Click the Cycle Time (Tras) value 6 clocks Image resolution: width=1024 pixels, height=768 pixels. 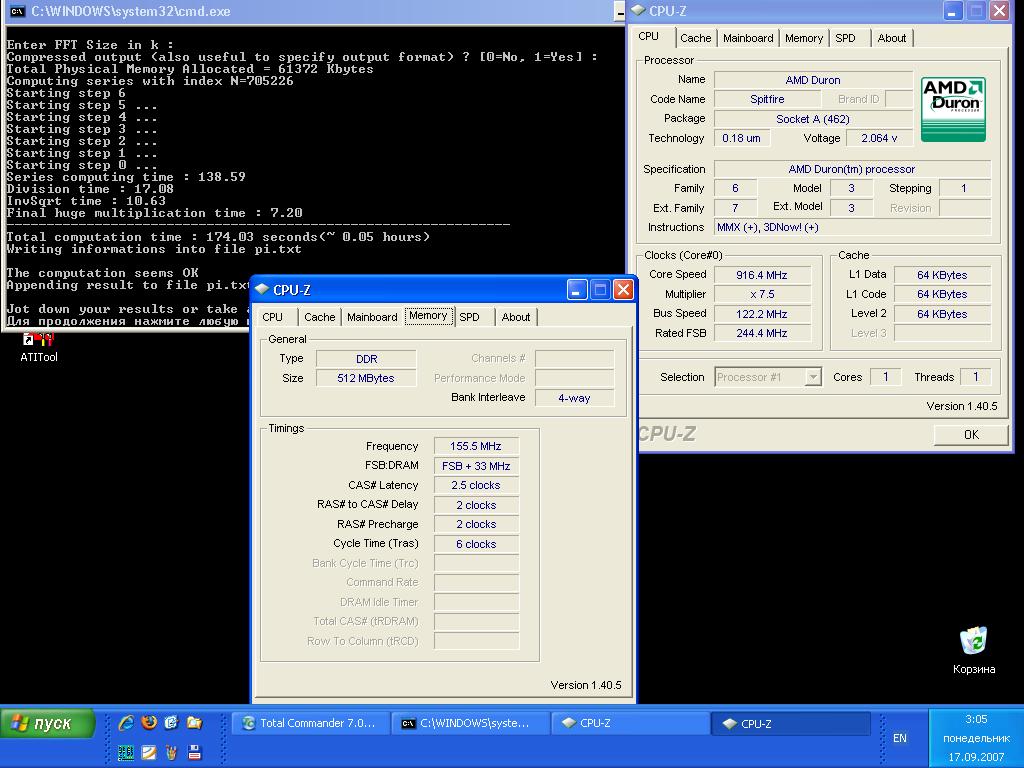click(476, 544)
